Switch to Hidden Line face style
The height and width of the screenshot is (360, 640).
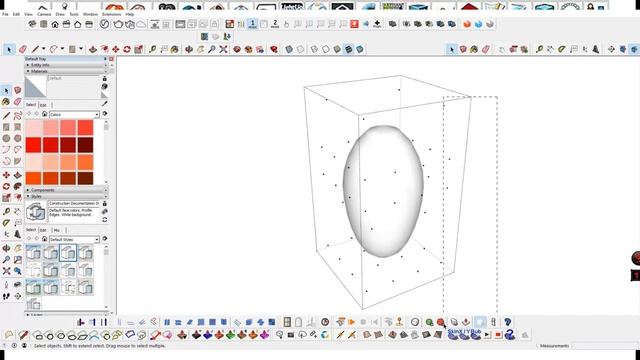[x=326, y=49]
